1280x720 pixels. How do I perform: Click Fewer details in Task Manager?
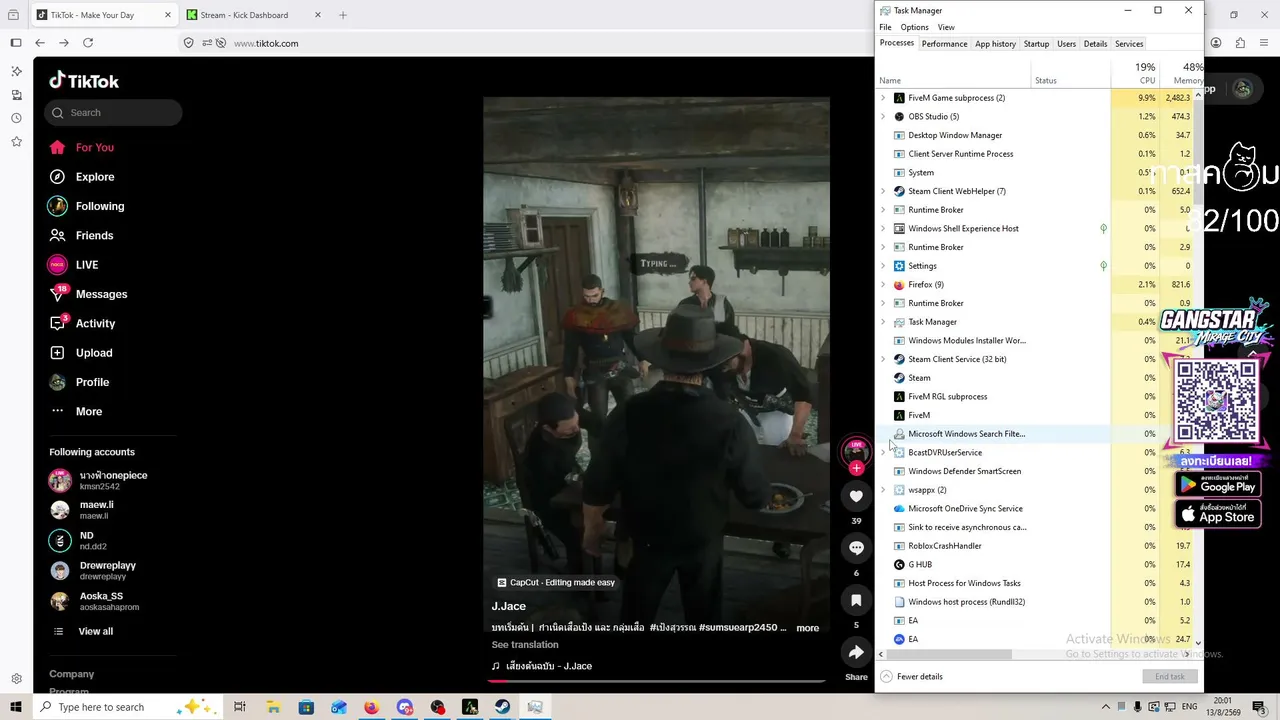[911, 677]
